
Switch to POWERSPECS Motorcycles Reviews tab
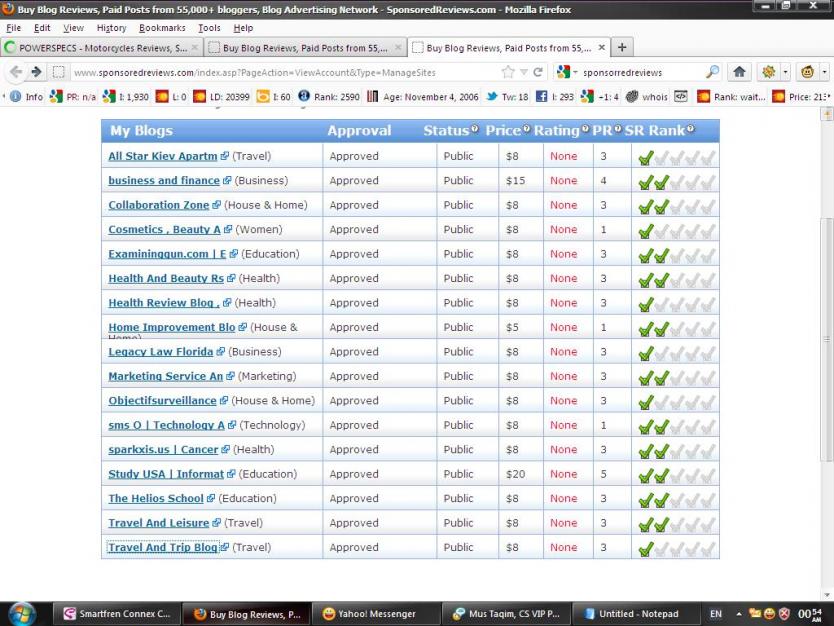101,47
